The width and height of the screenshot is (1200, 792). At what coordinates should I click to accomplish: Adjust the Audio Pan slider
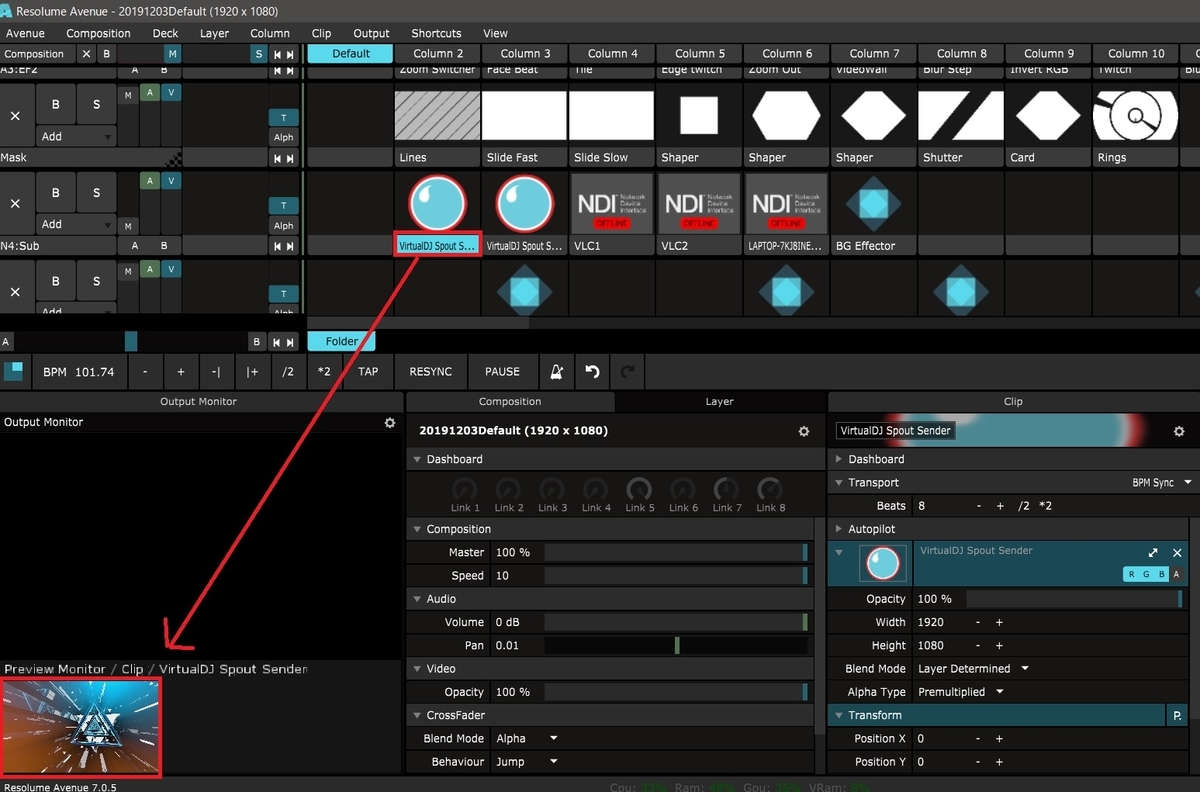tap(675, 646)
